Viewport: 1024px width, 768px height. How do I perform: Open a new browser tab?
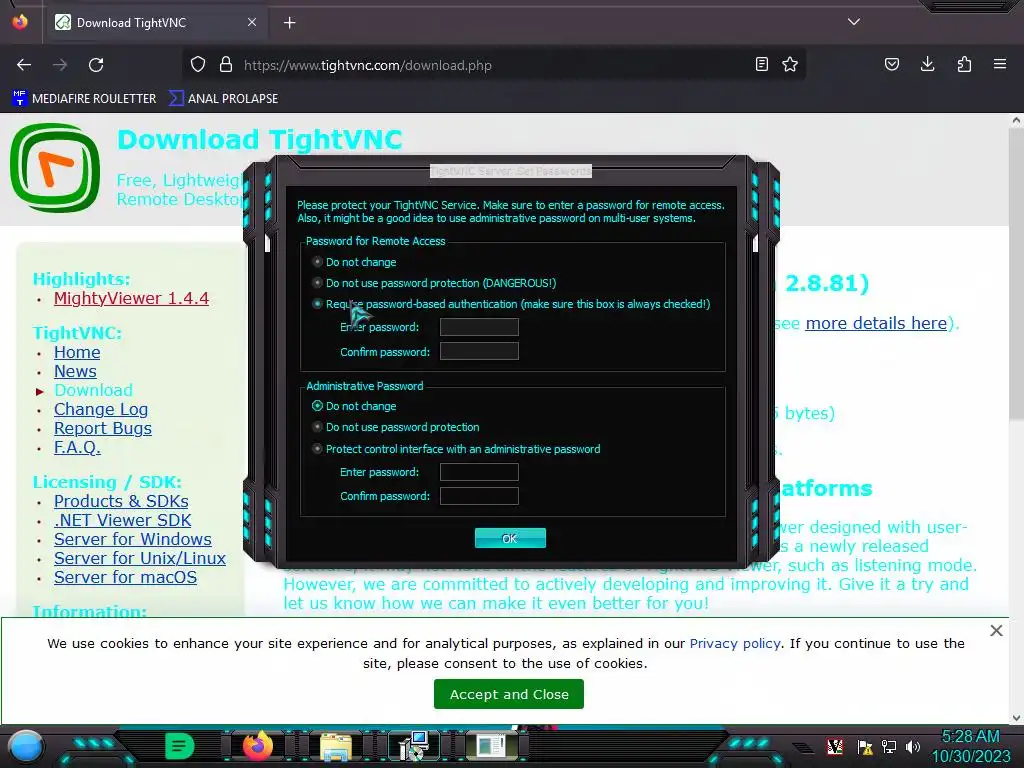[x=289, y=23]
